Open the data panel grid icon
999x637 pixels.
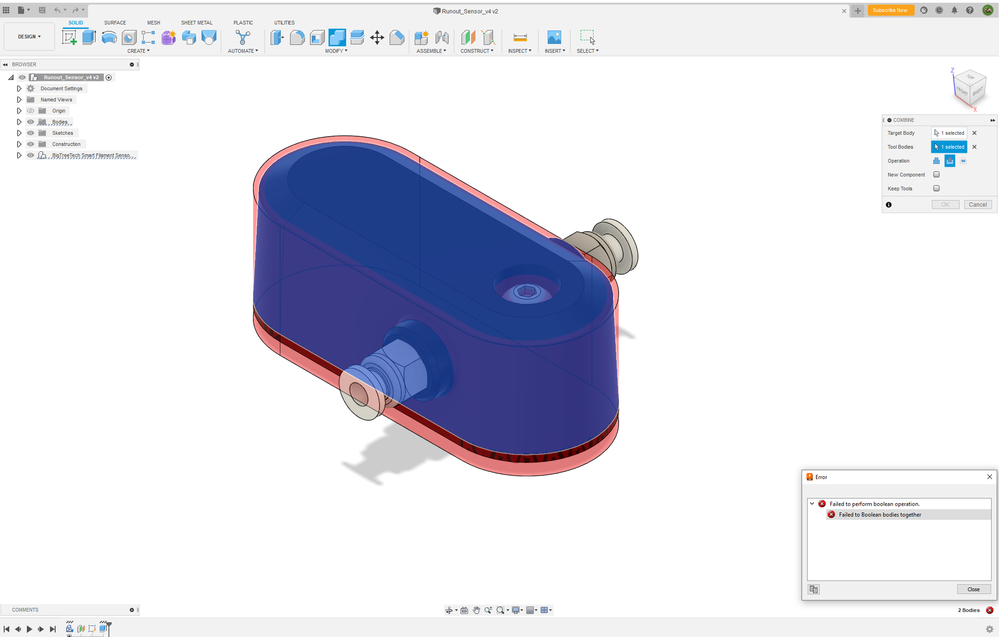[6, 10]
